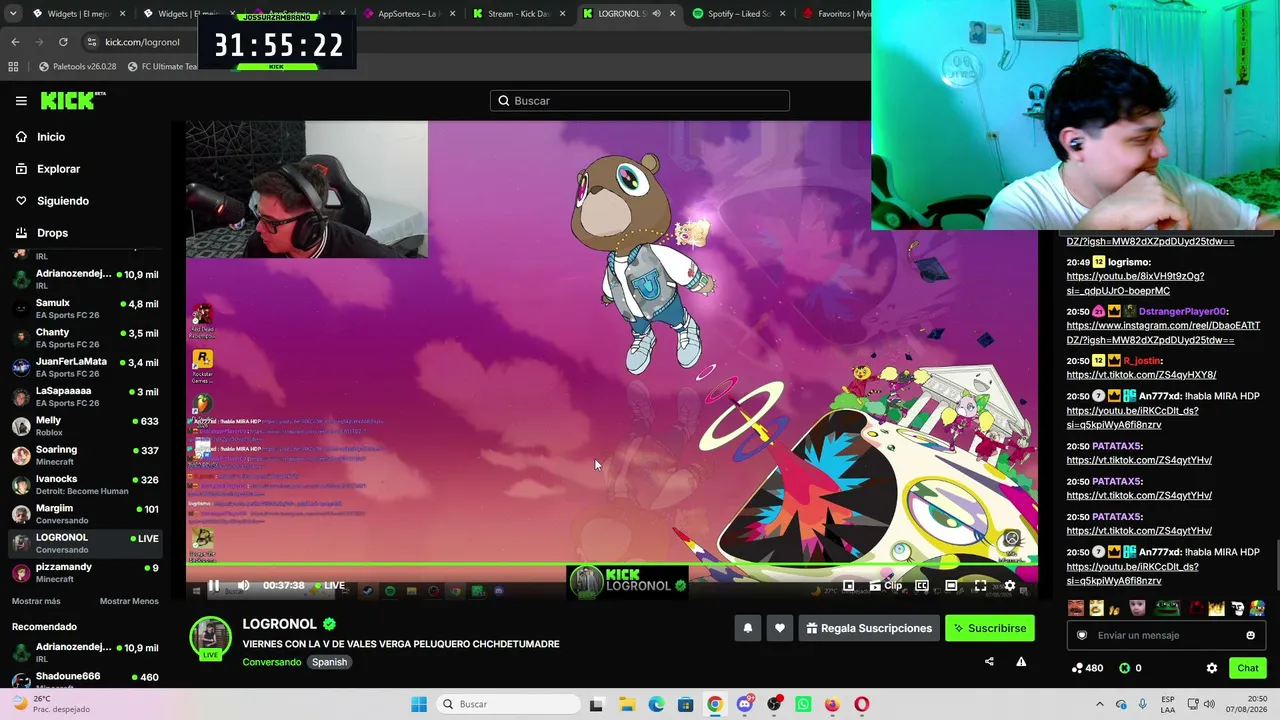This screenshot has width=1280, height=720.
Task: Mute the stream volume
Action: [243, 586]
